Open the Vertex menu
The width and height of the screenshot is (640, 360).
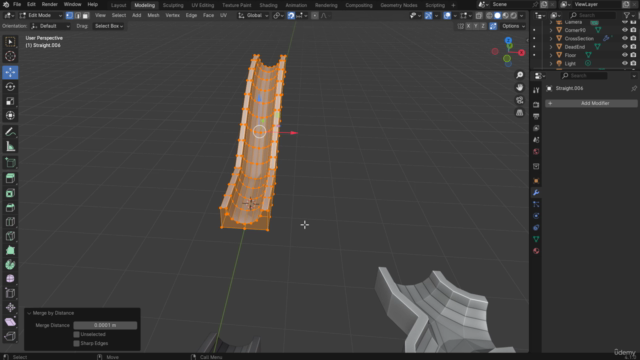pos(172,16)
